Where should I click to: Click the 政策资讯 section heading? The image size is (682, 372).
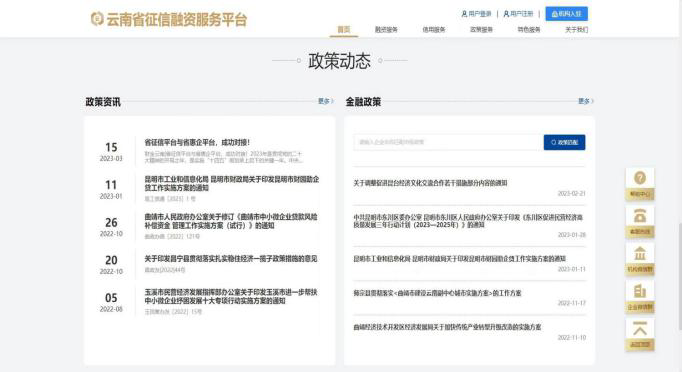point(103,102)
